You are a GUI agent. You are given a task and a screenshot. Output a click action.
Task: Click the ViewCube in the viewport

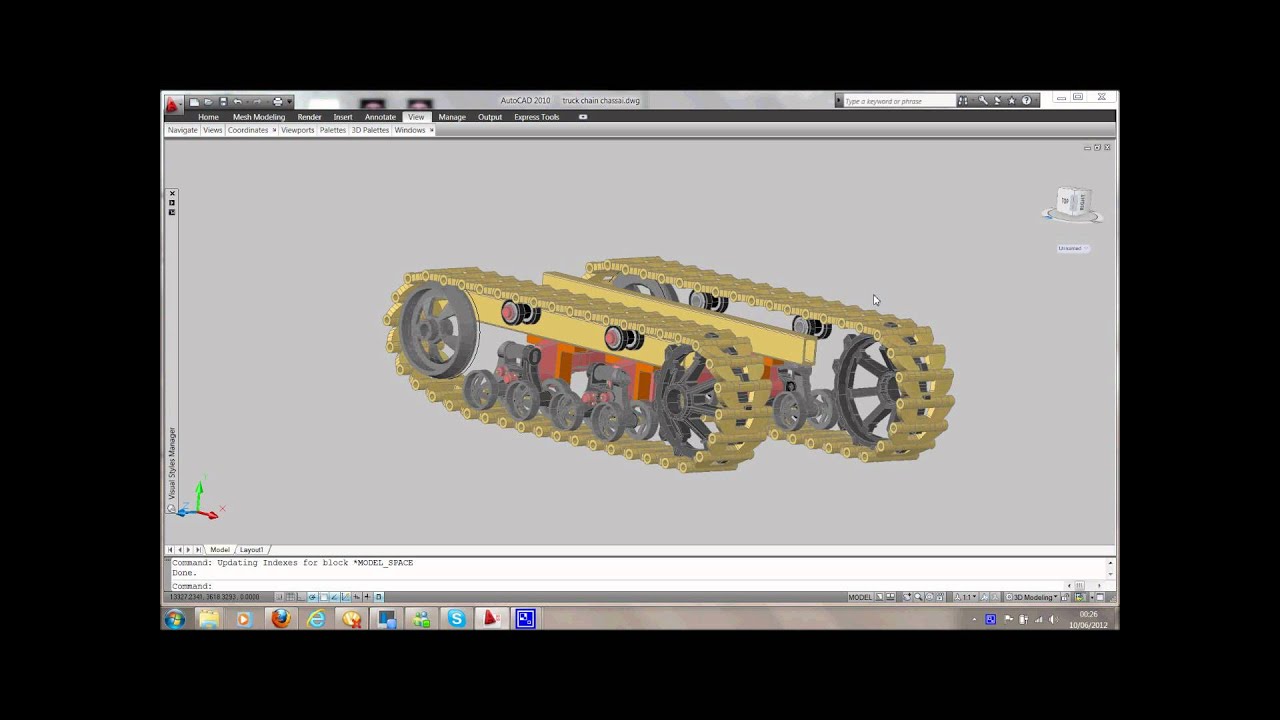point(1072,203)
